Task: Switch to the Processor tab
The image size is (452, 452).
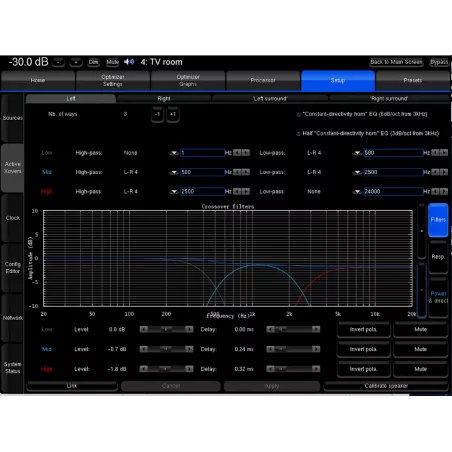Action: tap(263, 80)
